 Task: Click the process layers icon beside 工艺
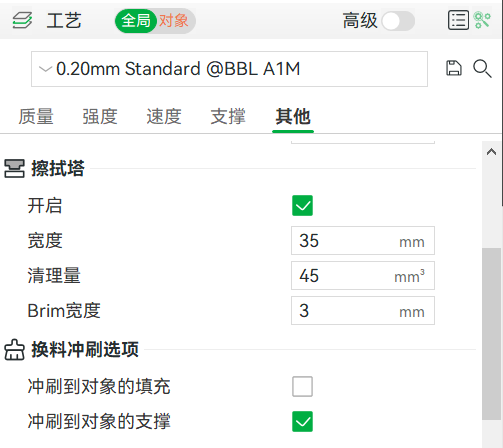coord(22,20)
